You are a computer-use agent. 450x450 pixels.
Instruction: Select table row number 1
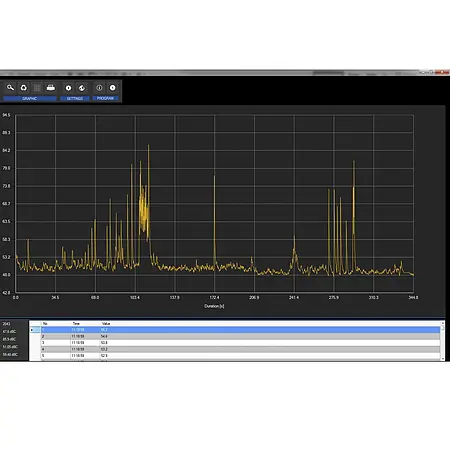point(240,330)
